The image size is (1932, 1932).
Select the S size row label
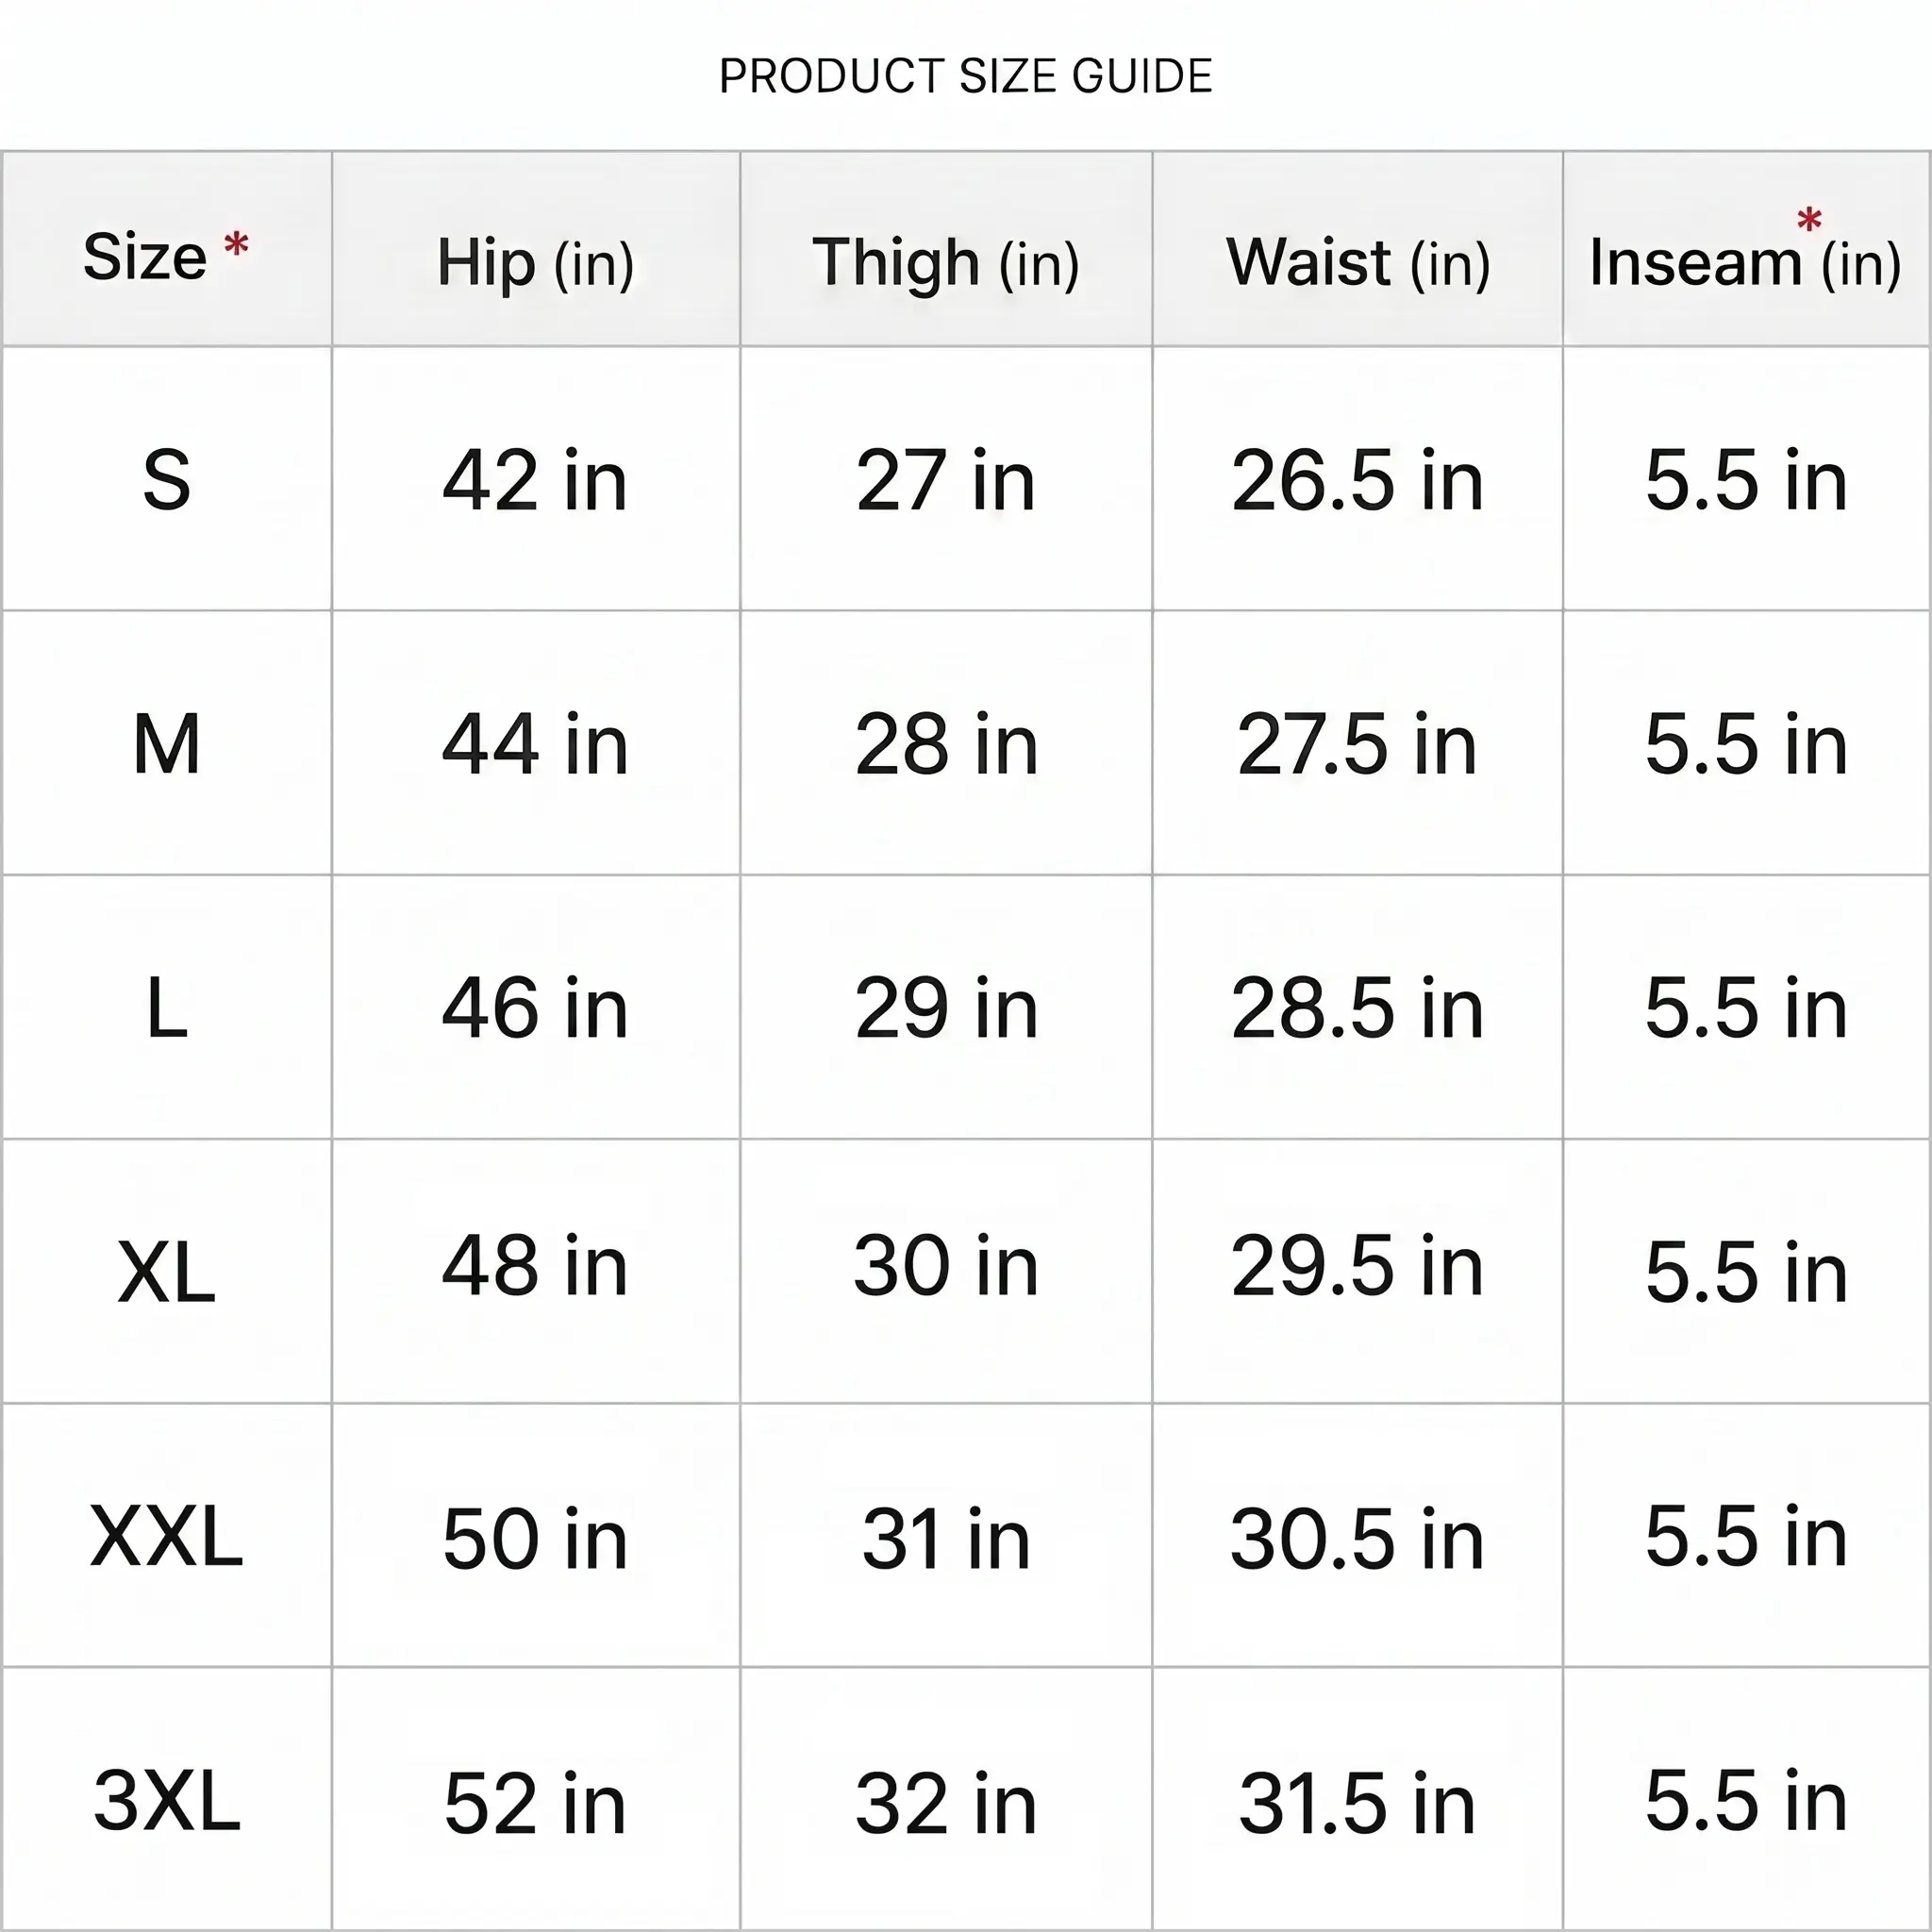pos(167,480)
